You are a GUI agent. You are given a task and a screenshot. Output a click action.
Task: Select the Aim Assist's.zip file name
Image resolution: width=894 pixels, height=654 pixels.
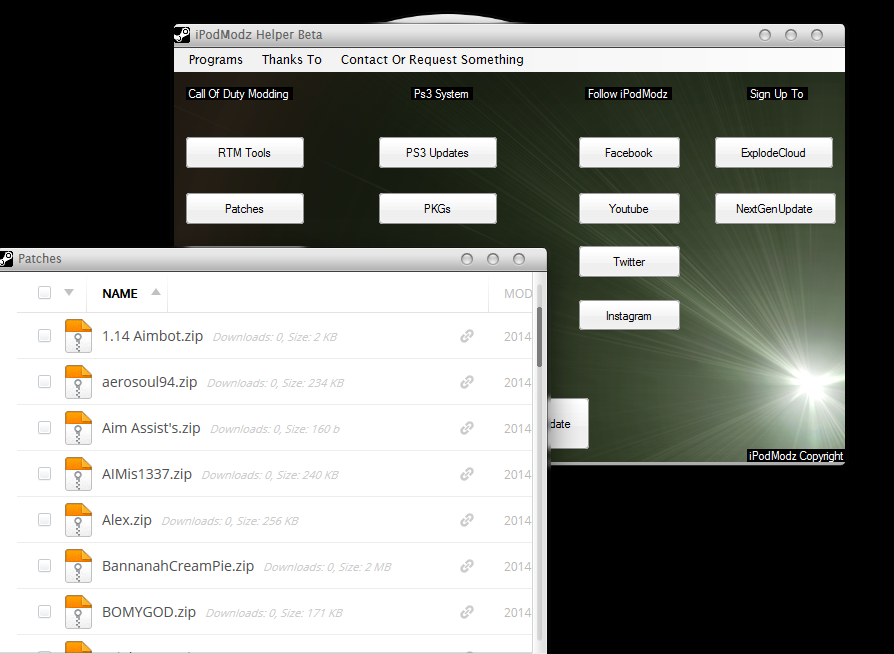tap(151, 428)
